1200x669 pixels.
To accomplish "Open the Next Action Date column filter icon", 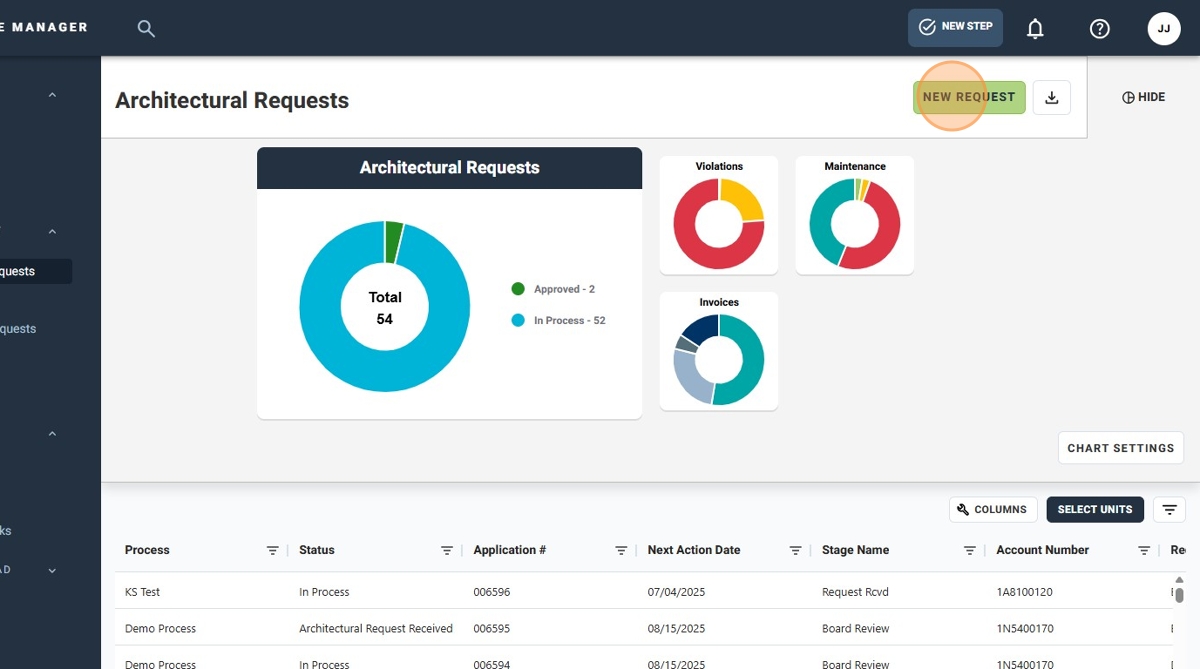I will point(795,551).
